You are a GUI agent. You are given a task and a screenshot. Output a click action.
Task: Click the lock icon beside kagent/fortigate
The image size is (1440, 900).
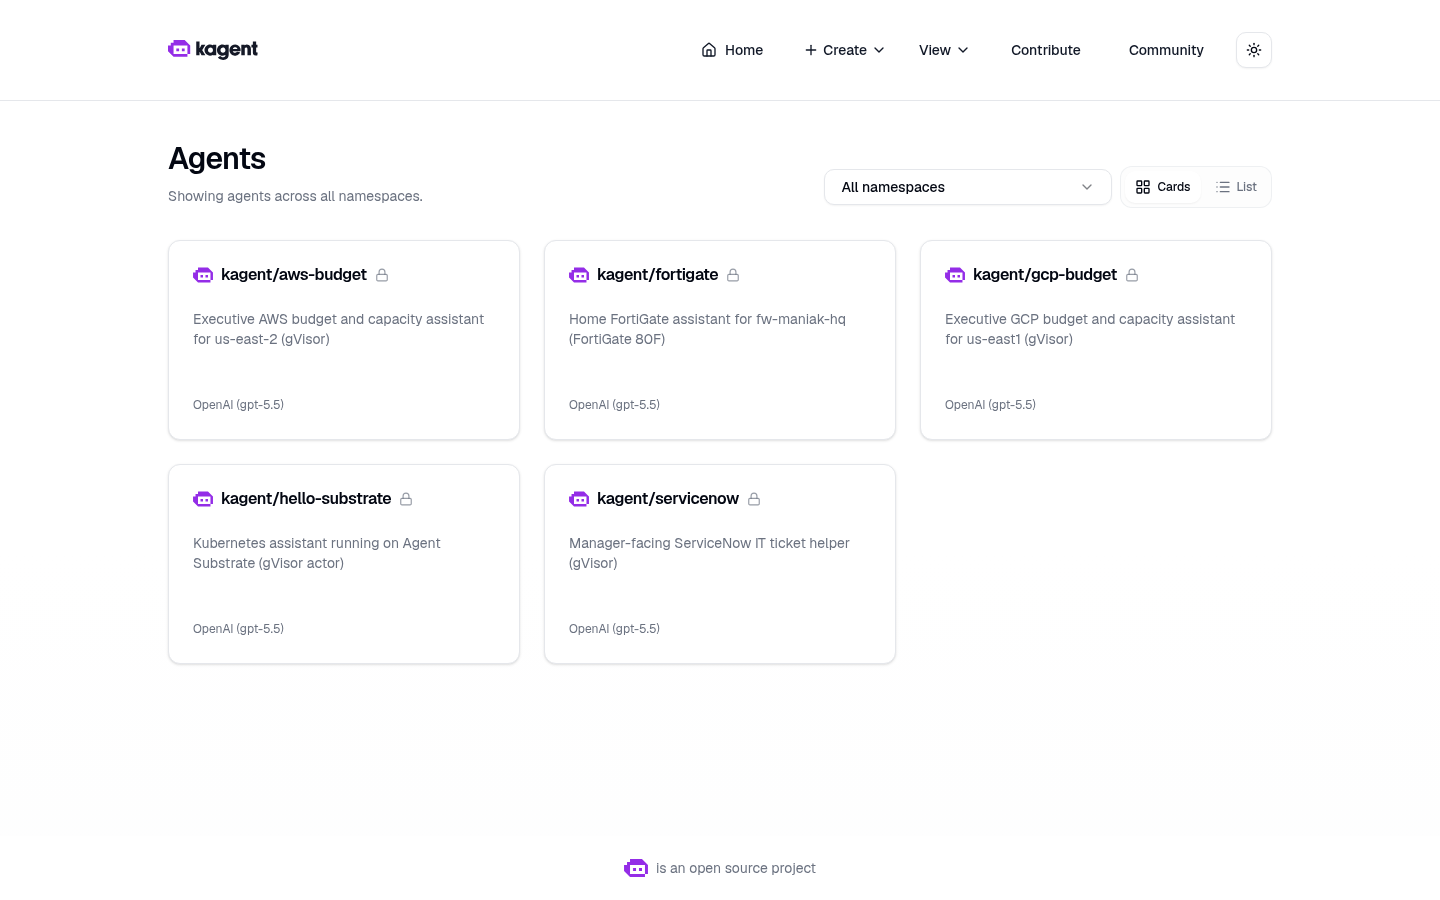[x=733, y=275]
